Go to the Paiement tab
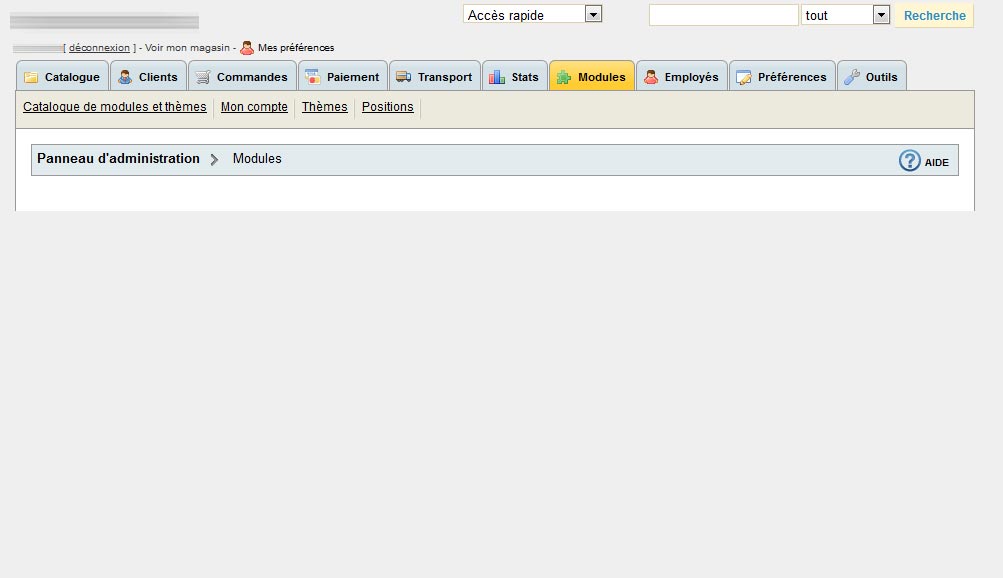The image size is (1003, 578). click(343, 76)
